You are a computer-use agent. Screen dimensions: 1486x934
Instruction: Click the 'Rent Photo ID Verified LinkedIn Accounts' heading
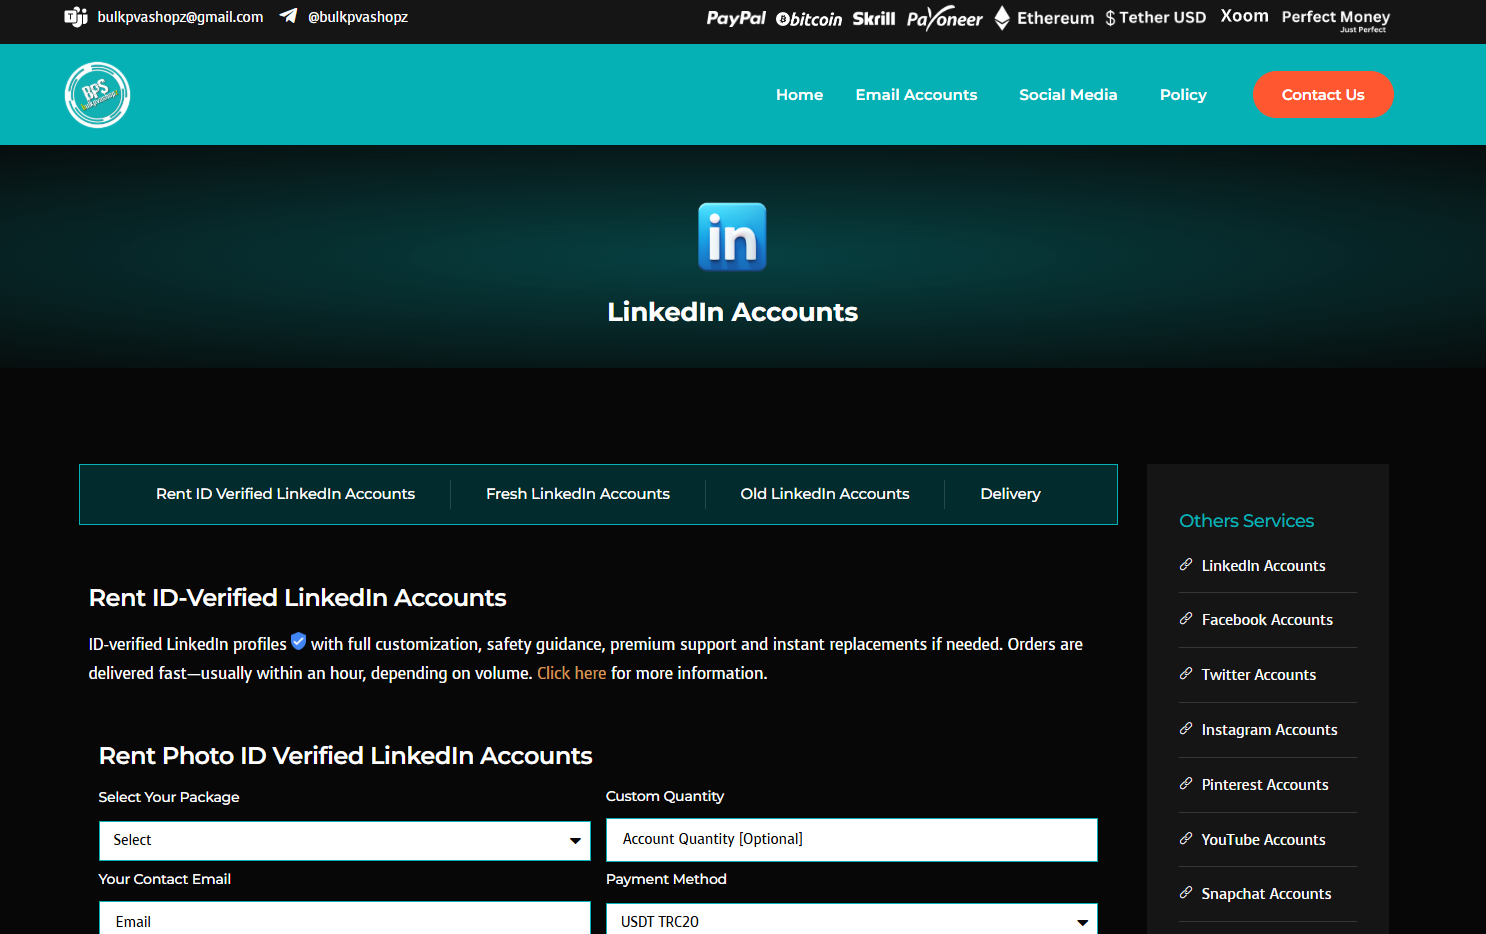pos(345,756)
